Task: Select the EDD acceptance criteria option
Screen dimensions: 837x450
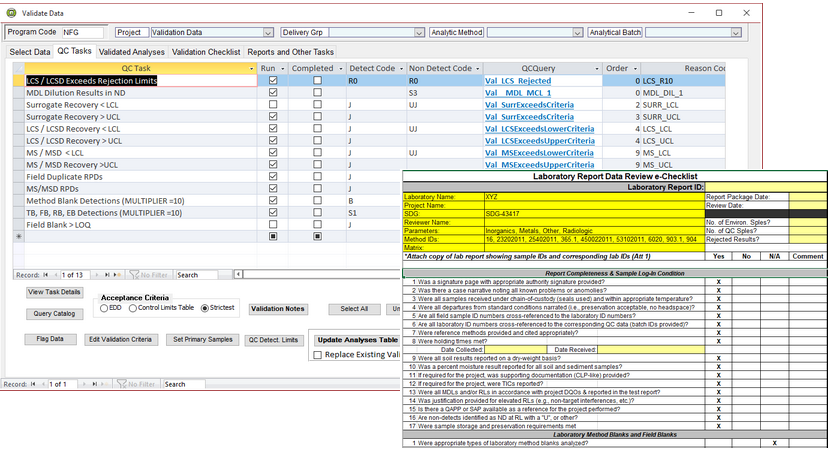Action: [x=104, y=308]
